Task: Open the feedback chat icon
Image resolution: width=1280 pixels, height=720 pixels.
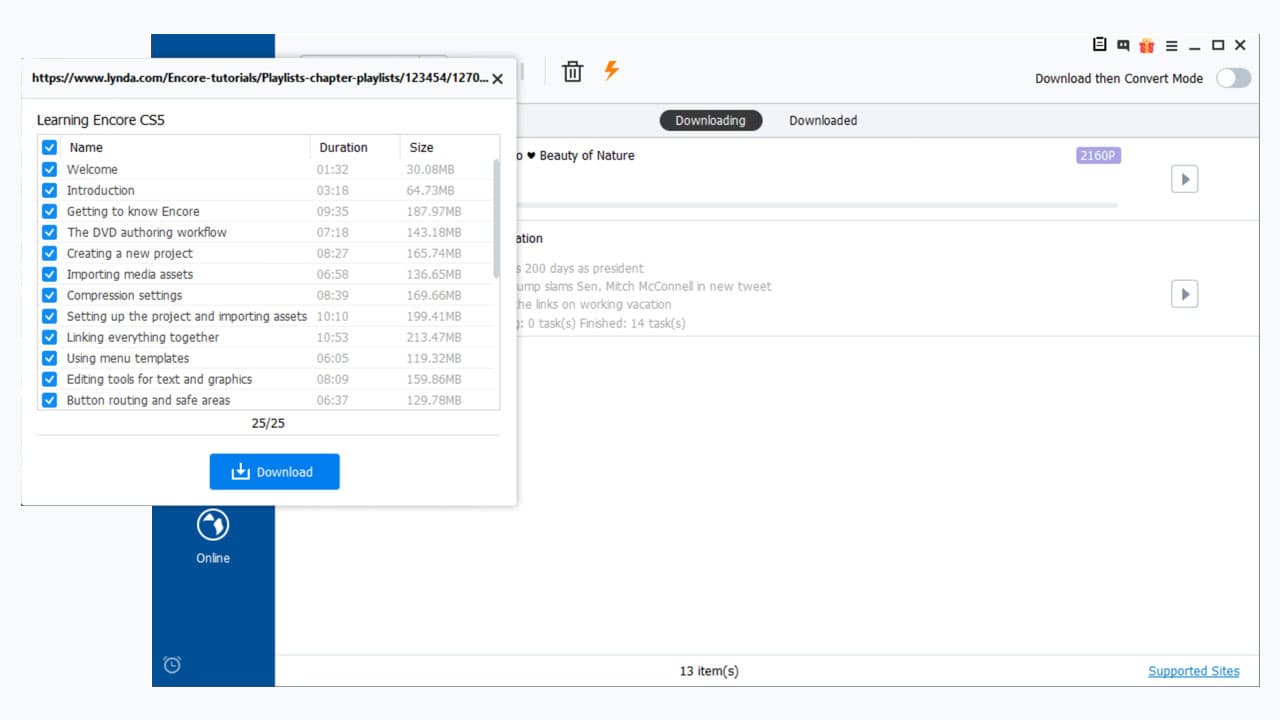Action: [1122, 45]
